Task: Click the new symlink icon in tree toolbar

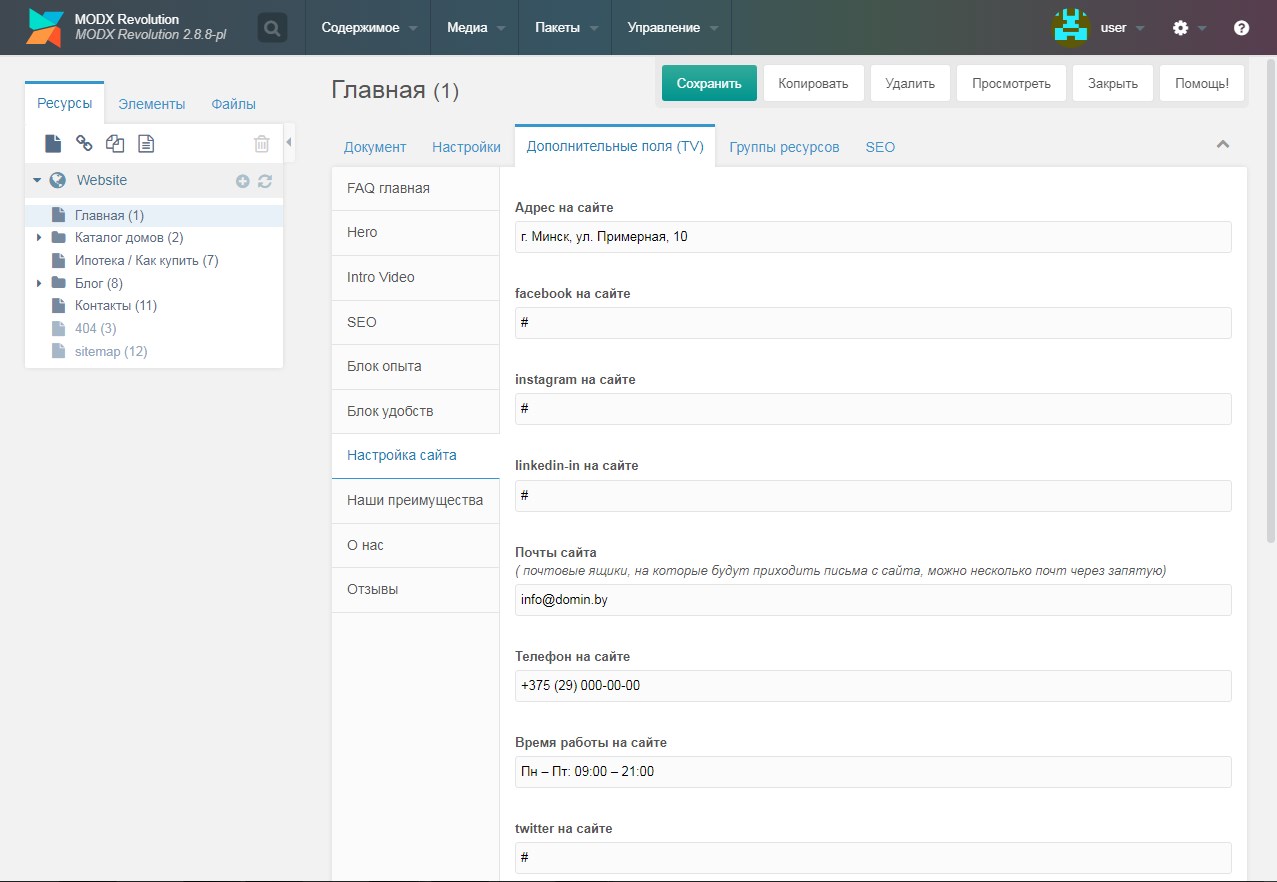Action: [115, 144]
